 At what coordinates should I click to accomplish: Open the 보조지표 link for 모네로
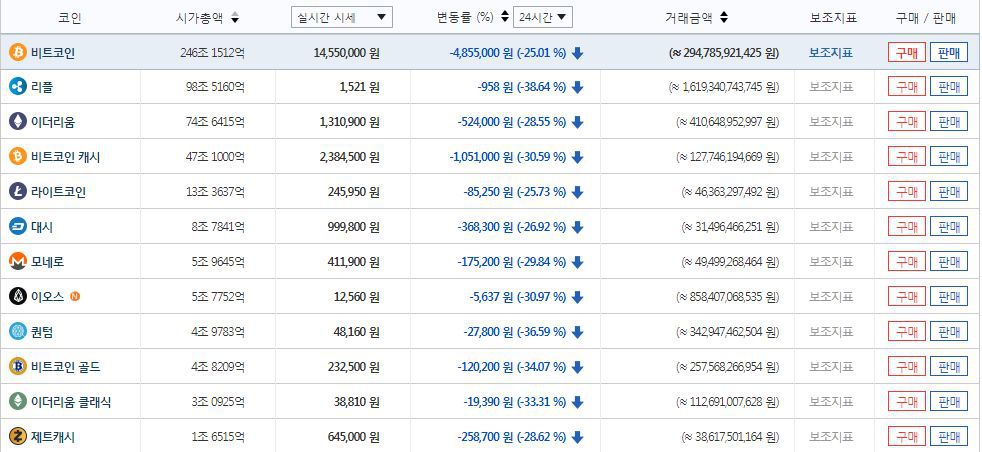pyautogui.click(x=830, y=262)
